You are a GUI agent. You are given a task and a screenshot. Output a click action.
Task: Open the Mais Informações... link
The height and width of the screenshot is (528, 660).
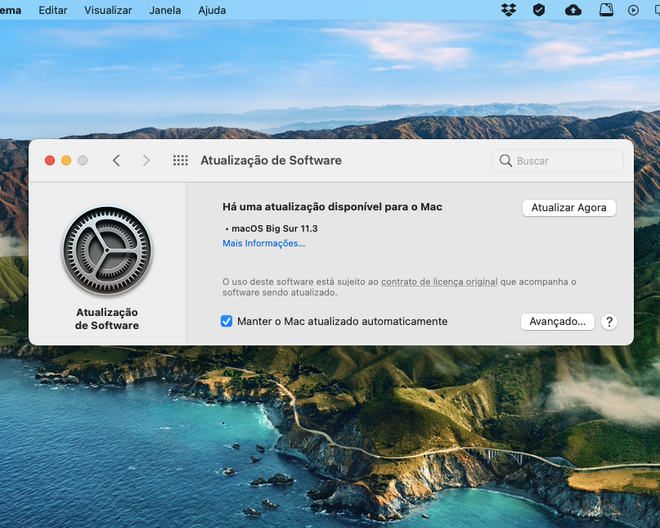pyautogui.click(x=264, y=243)
